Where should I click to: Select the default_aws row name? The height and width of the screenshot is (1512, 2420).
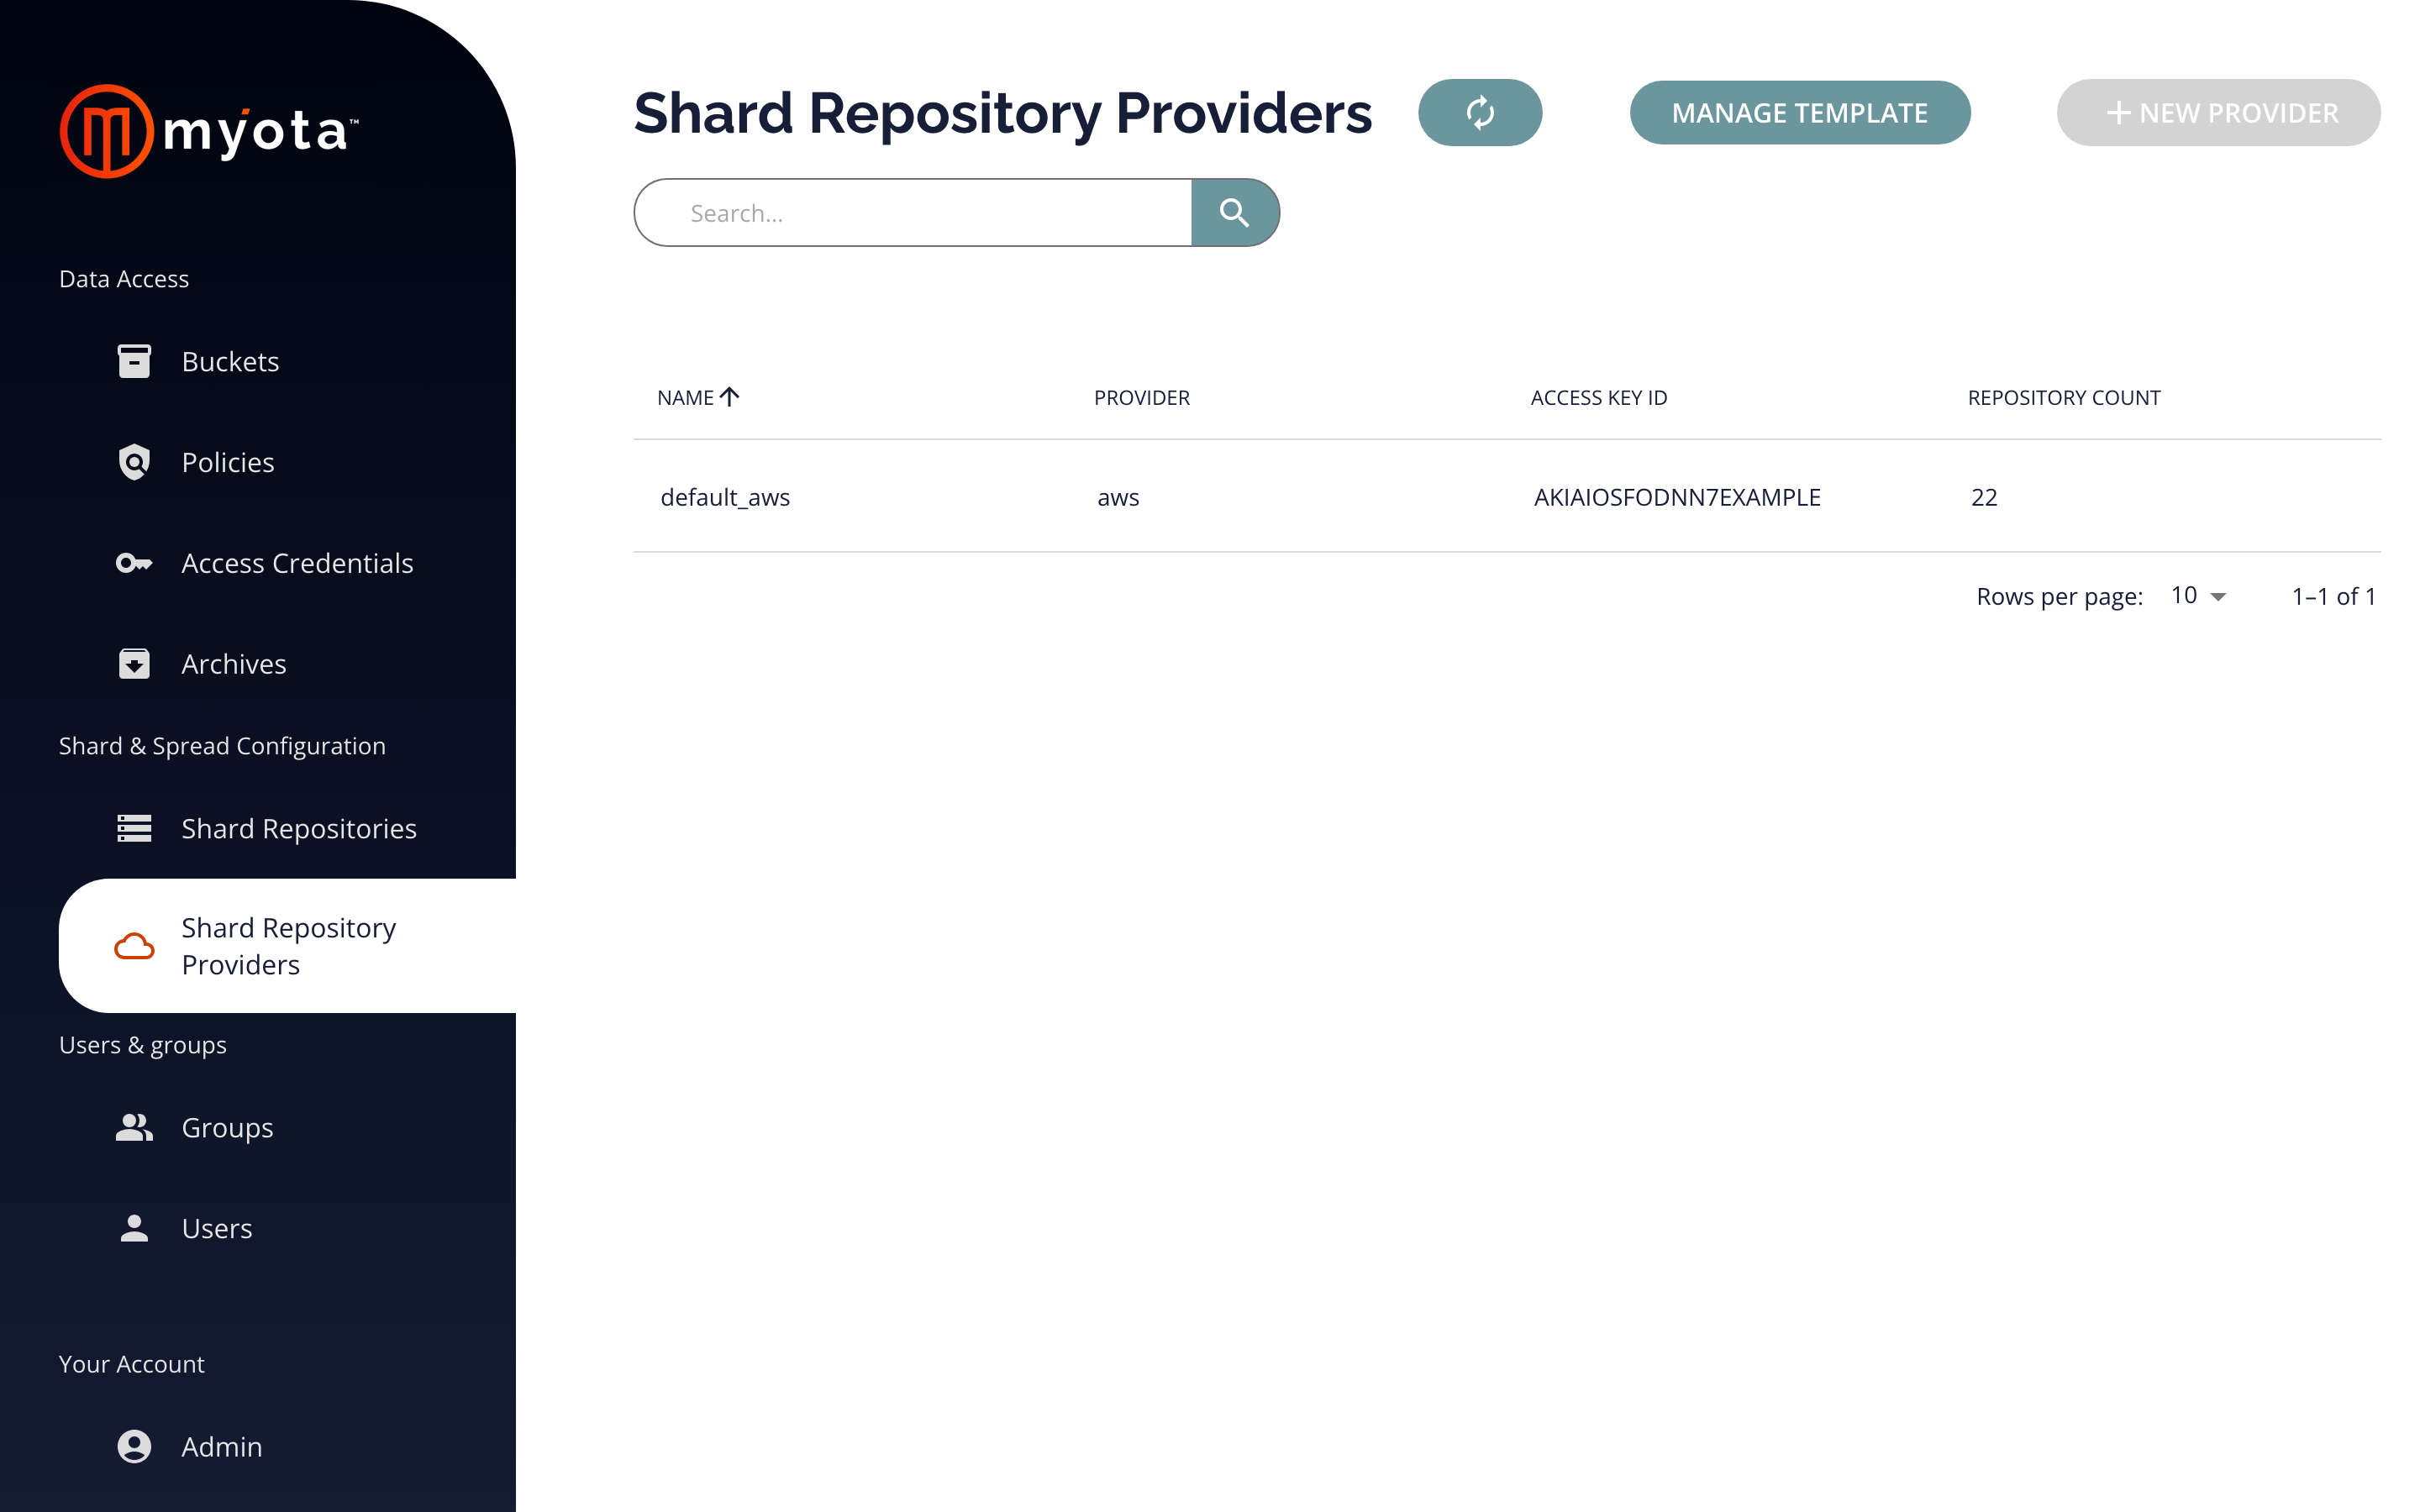[x=725, y=497]
